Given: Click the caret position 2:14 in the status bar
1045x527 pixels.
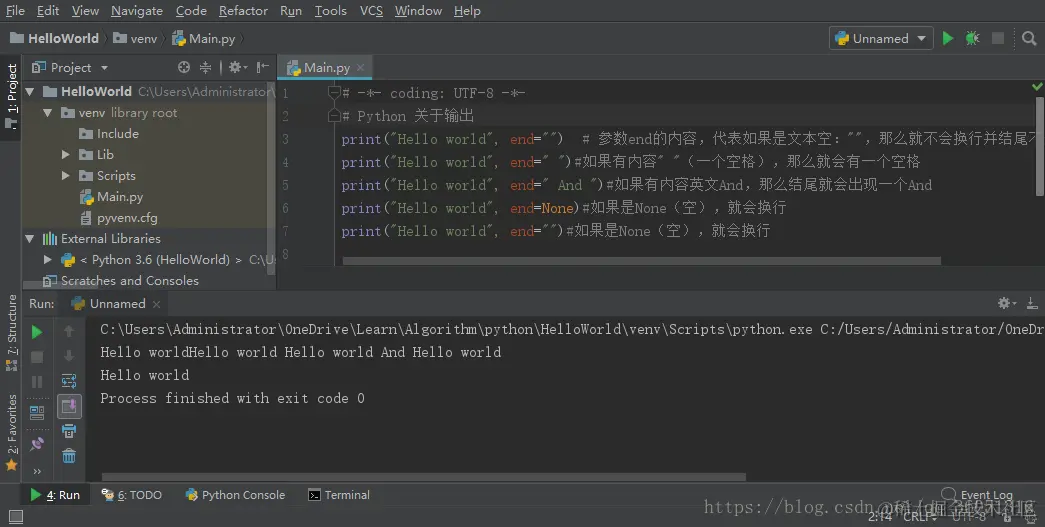Looking at the screenshot, I should pos(880,516).
